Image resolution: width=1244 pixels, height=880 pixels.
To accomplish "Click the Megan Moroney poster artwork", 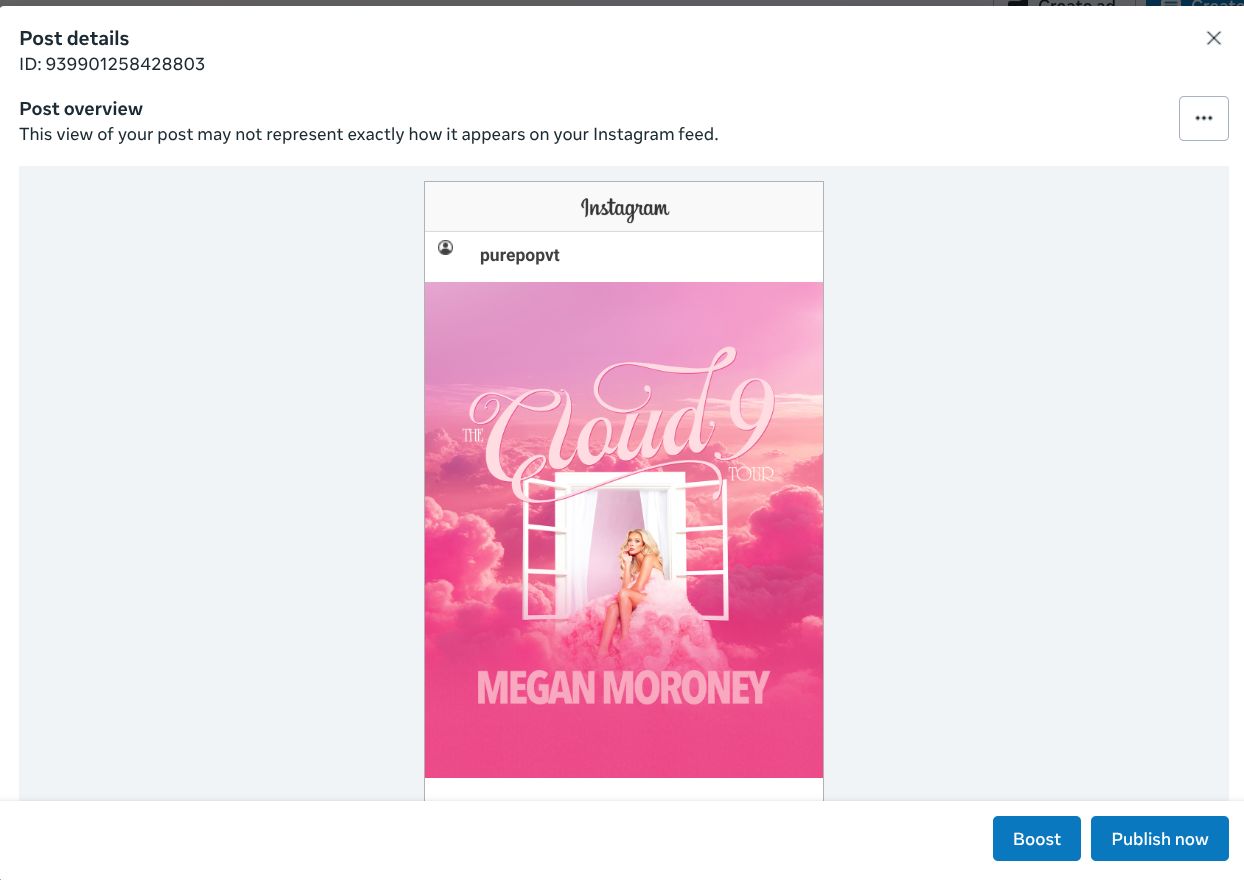I will (623, 528).
